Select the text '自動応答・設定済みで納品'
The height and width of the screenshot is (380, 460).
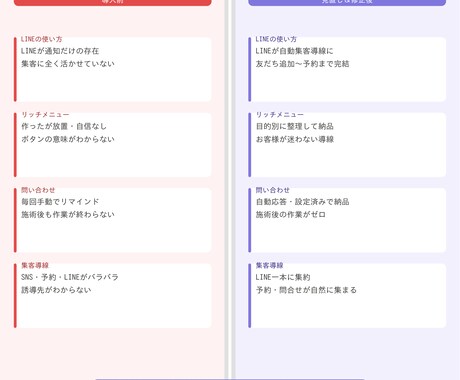pyautogui.click(x=302, y=202)
